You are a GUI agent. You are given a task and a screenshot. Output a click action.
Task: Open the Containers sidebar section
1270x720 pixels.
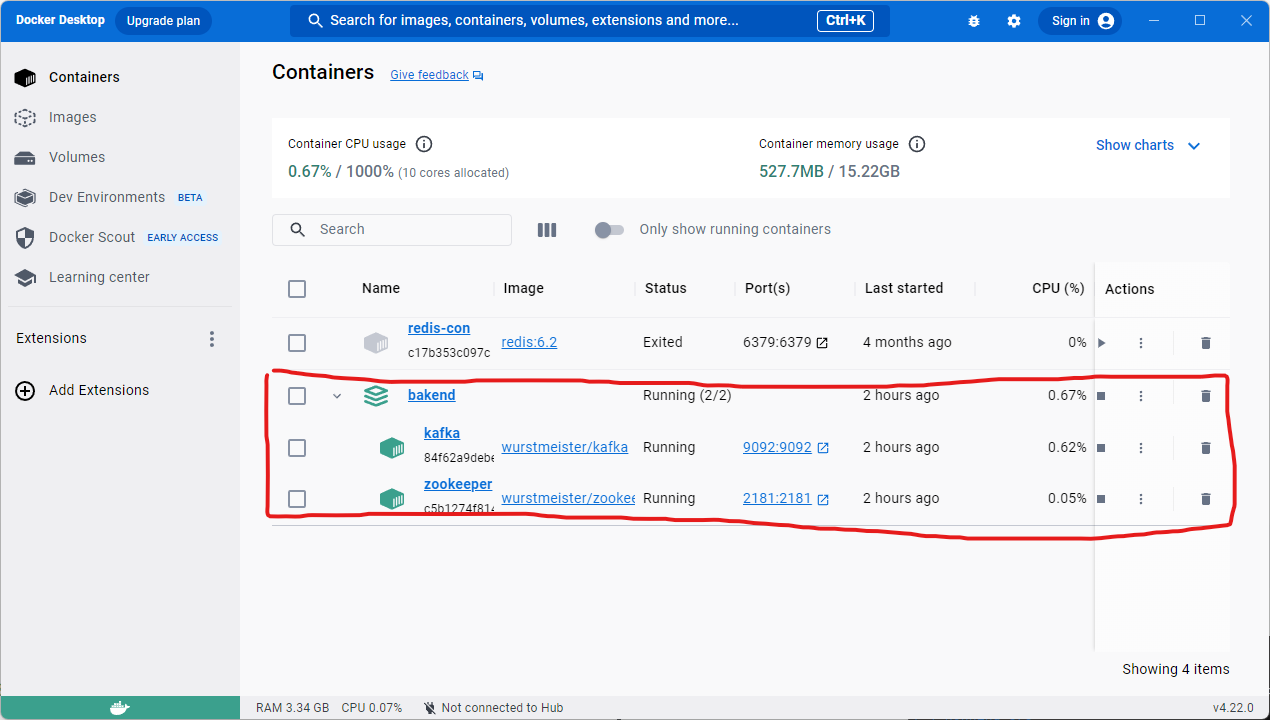pos(120,77)
